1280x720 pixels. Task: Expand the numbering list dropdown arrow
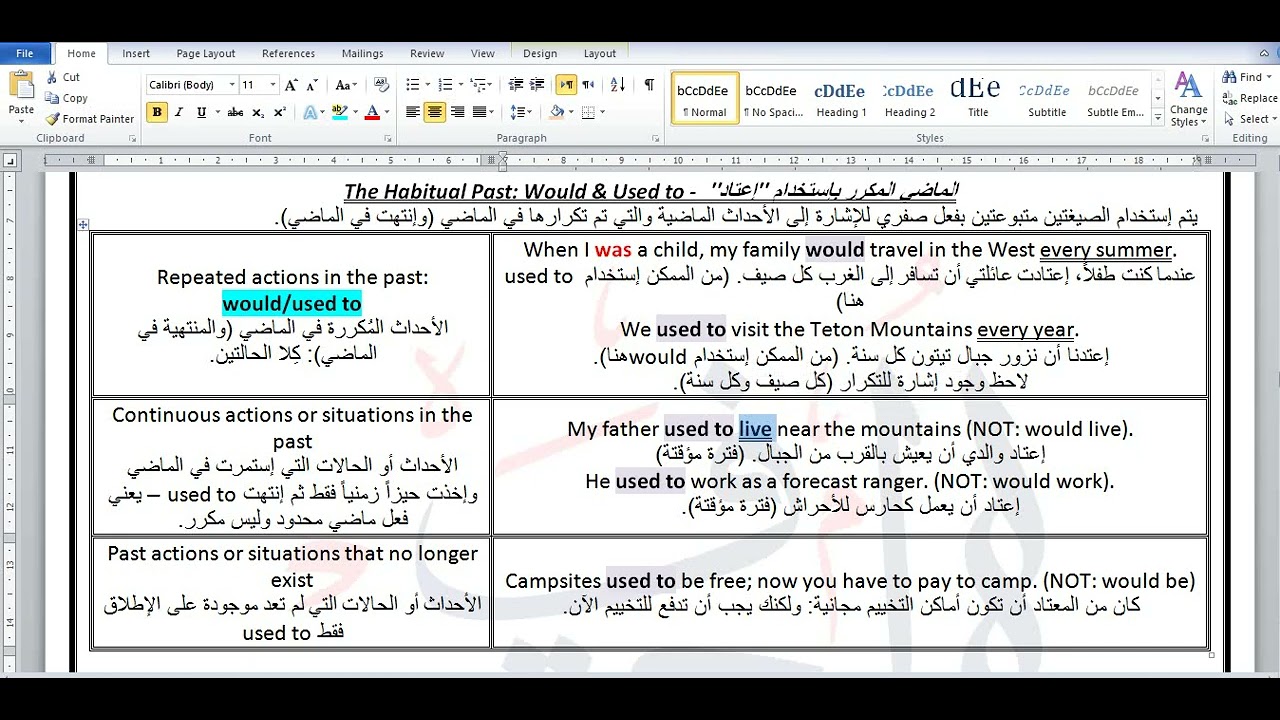click(x=461, y=85)
